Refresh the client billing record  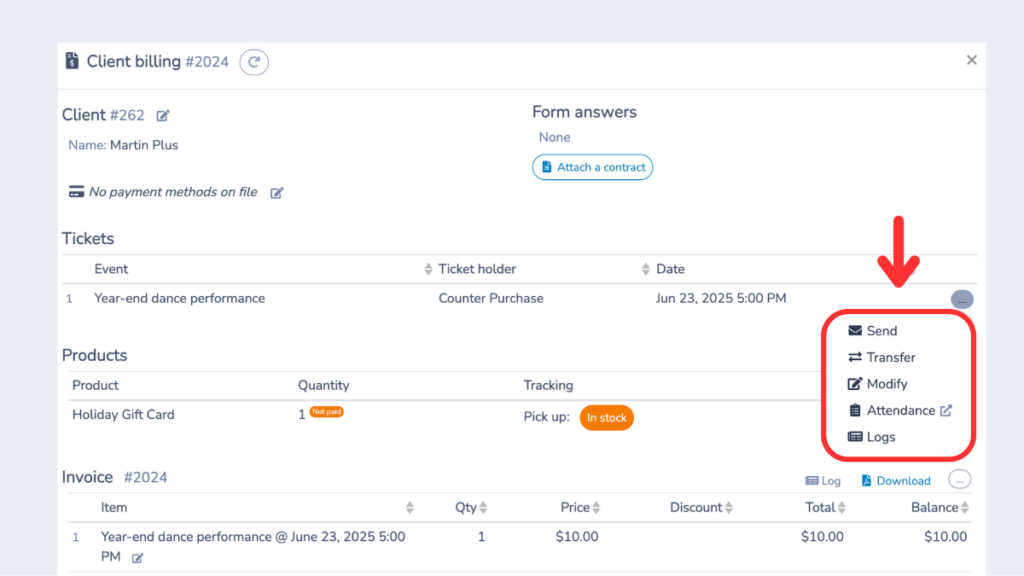[253, 61]
